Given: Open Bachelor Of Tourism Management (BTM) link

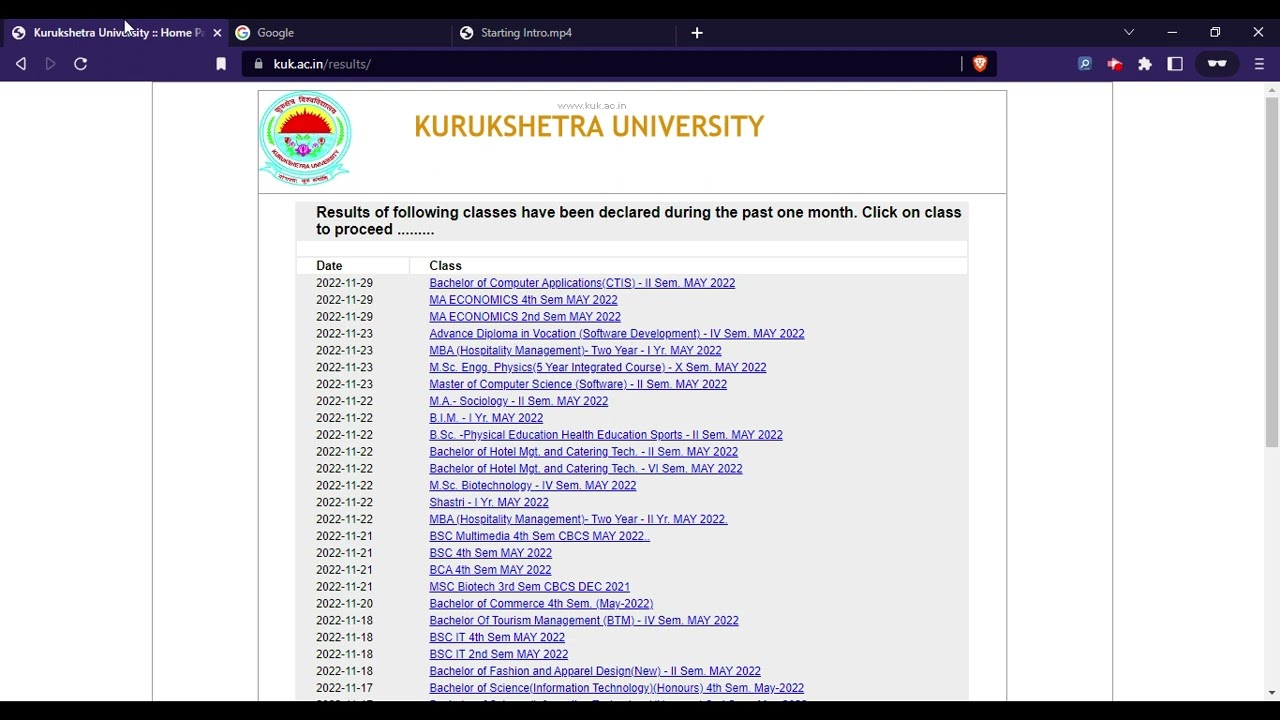Looking at the screenshot, I should [x=584, y=621].
